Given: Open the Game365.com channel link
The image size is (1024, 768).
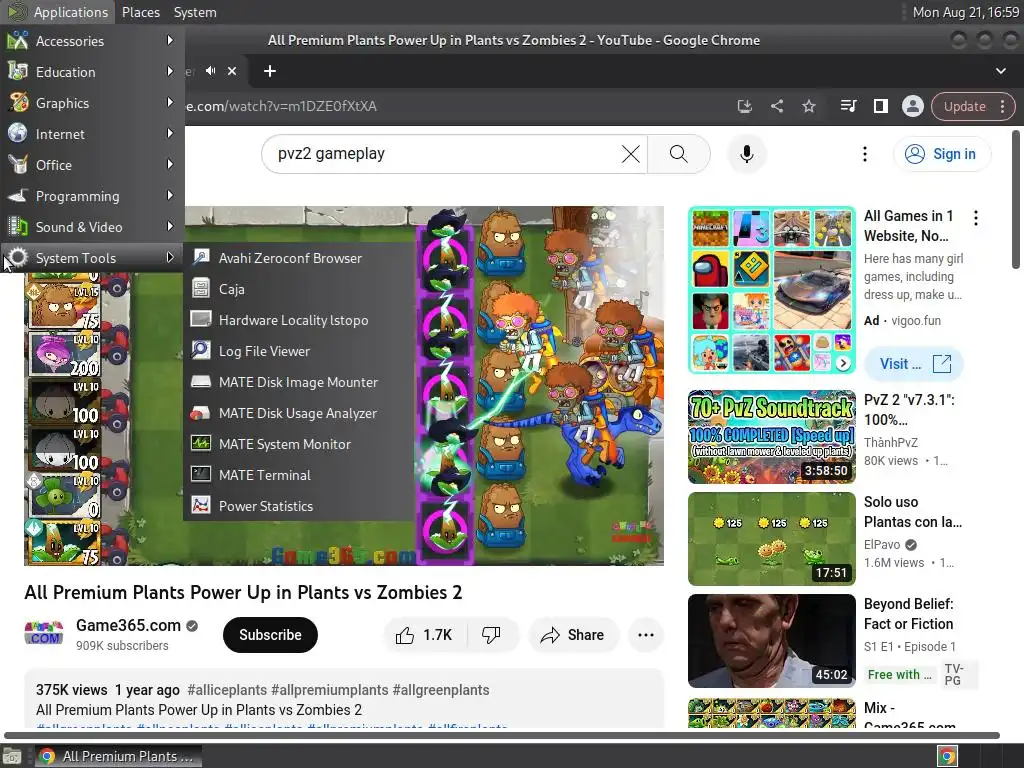Looking at the screenshot, I should coord(128,625).
